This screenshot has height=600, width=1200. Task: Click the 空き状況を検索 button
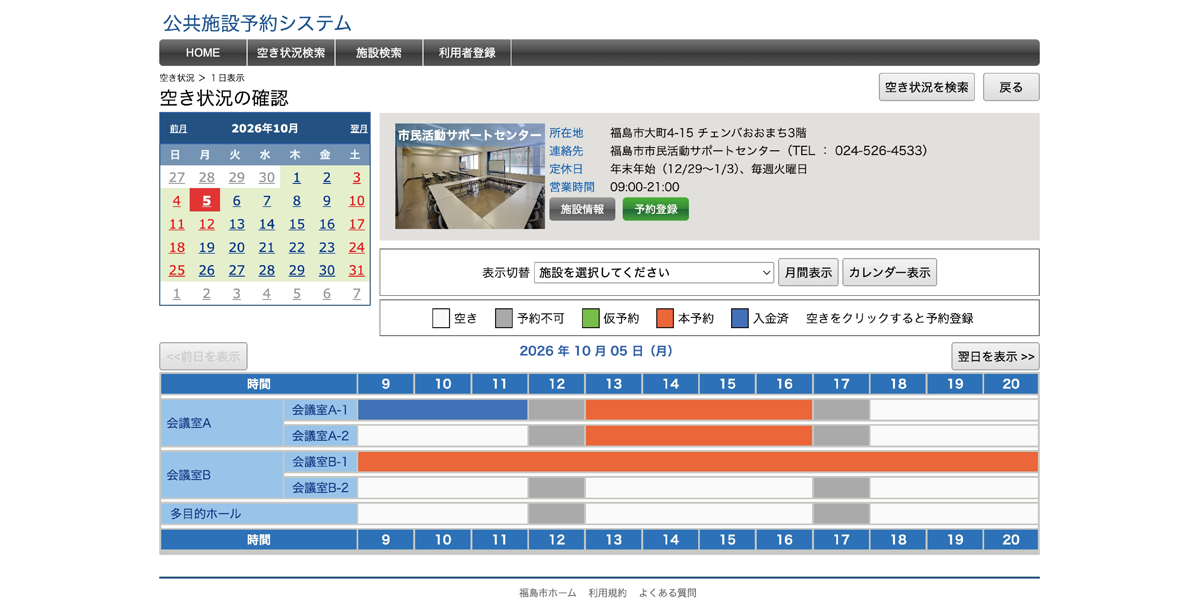point(927,87)
